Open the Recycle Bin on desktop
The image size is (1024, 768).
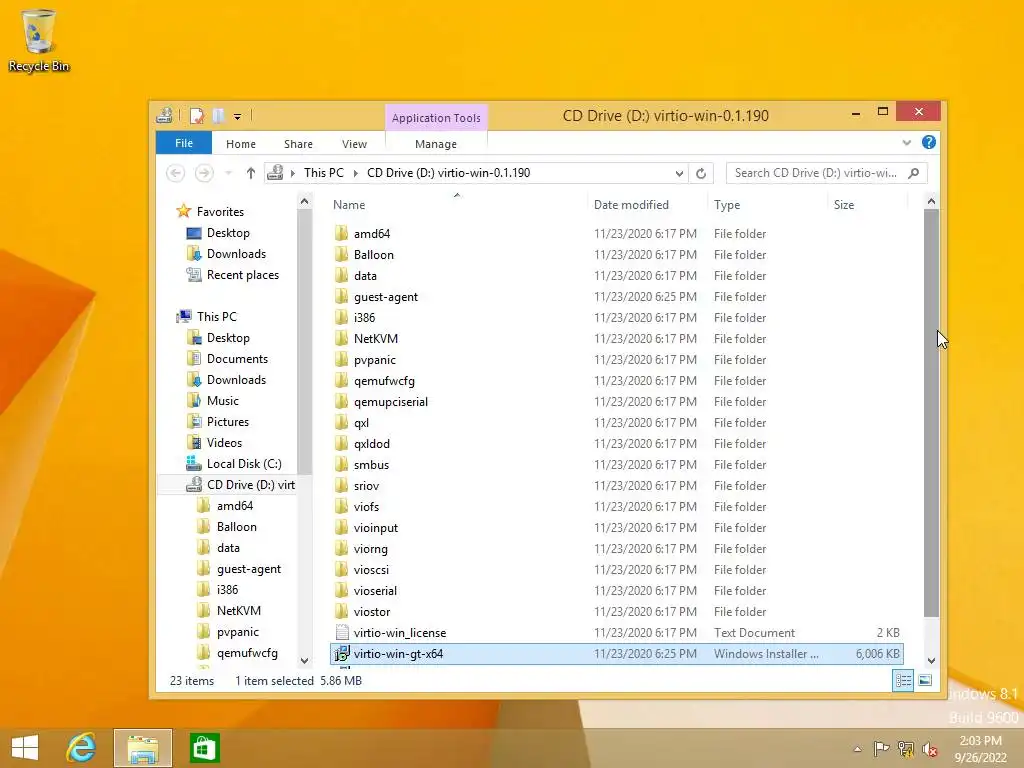tap(39, 40)
